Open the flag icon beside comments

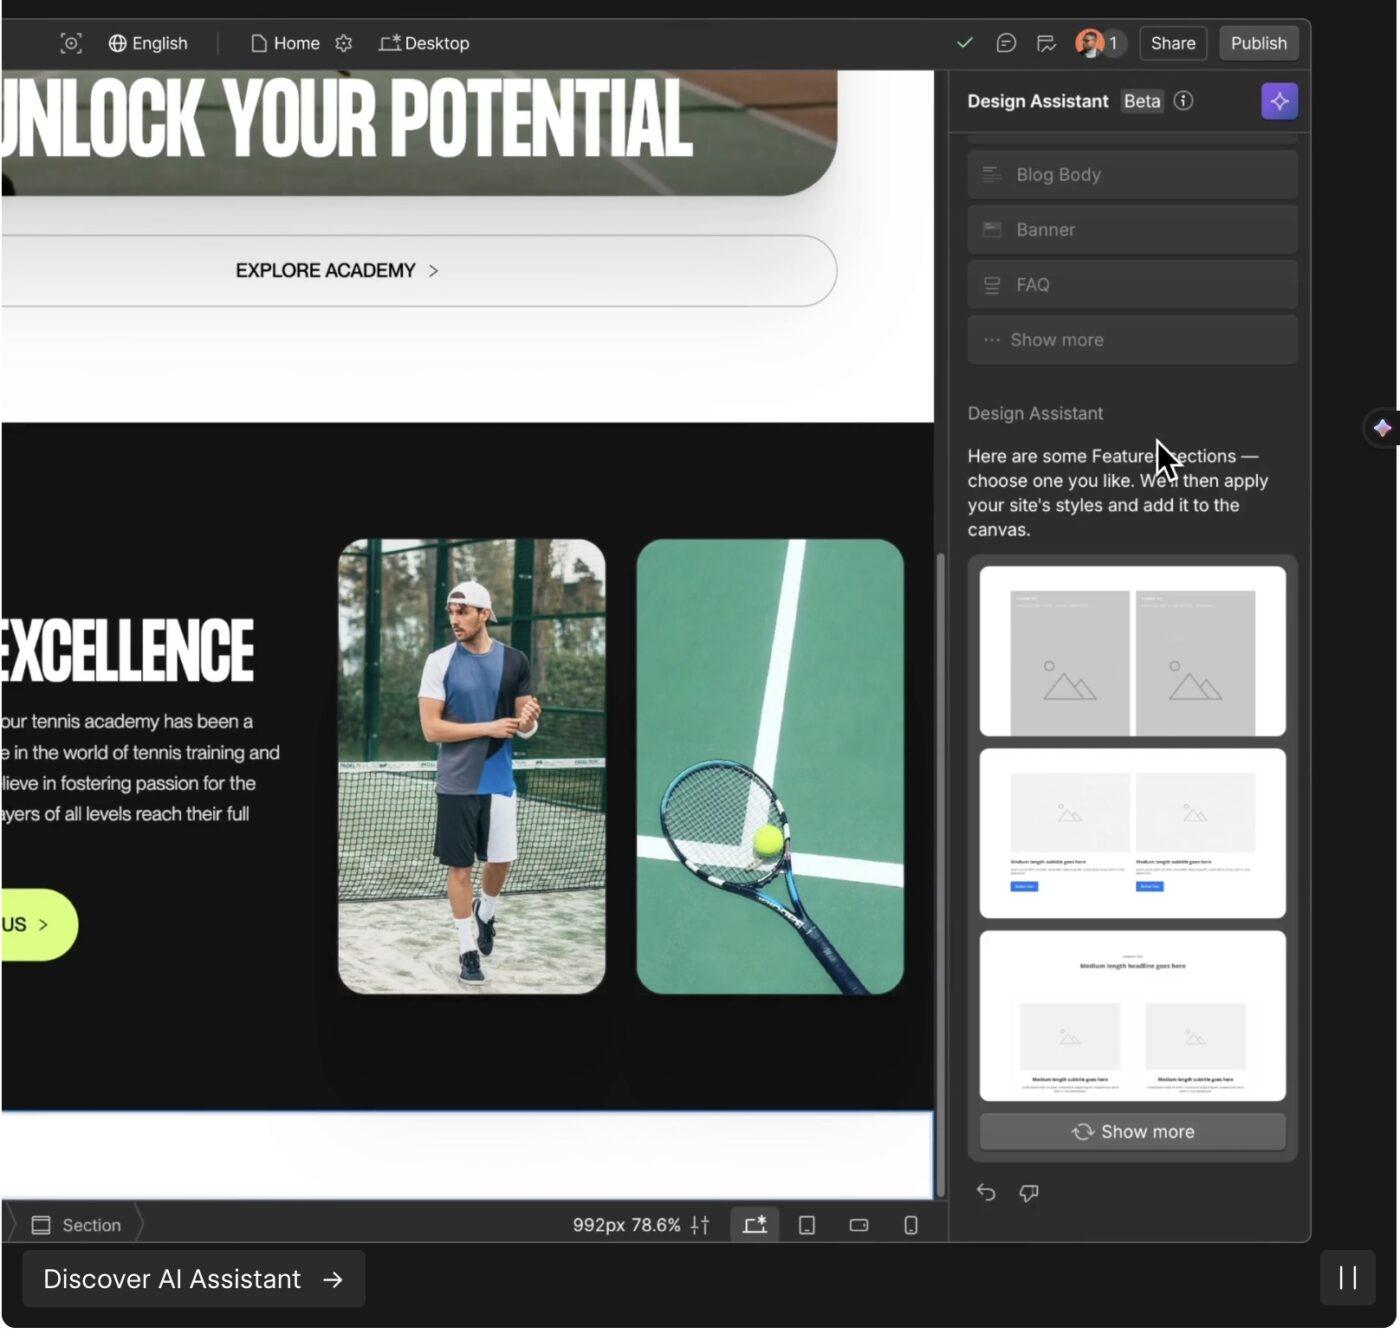coord(1046,43)
